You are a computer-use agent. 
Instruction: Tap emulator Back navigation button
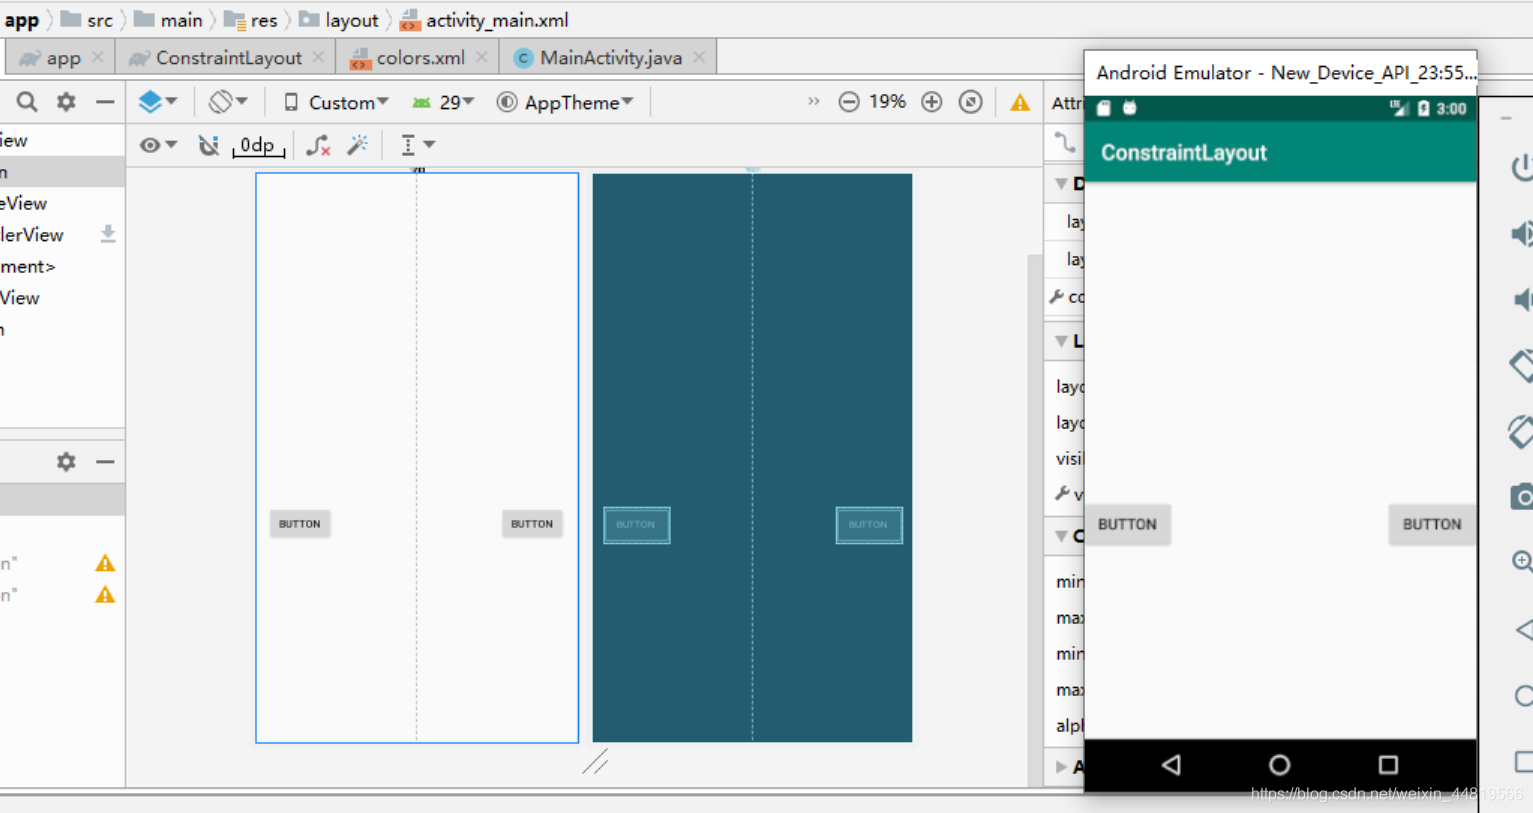click(x=1171, y=765)
